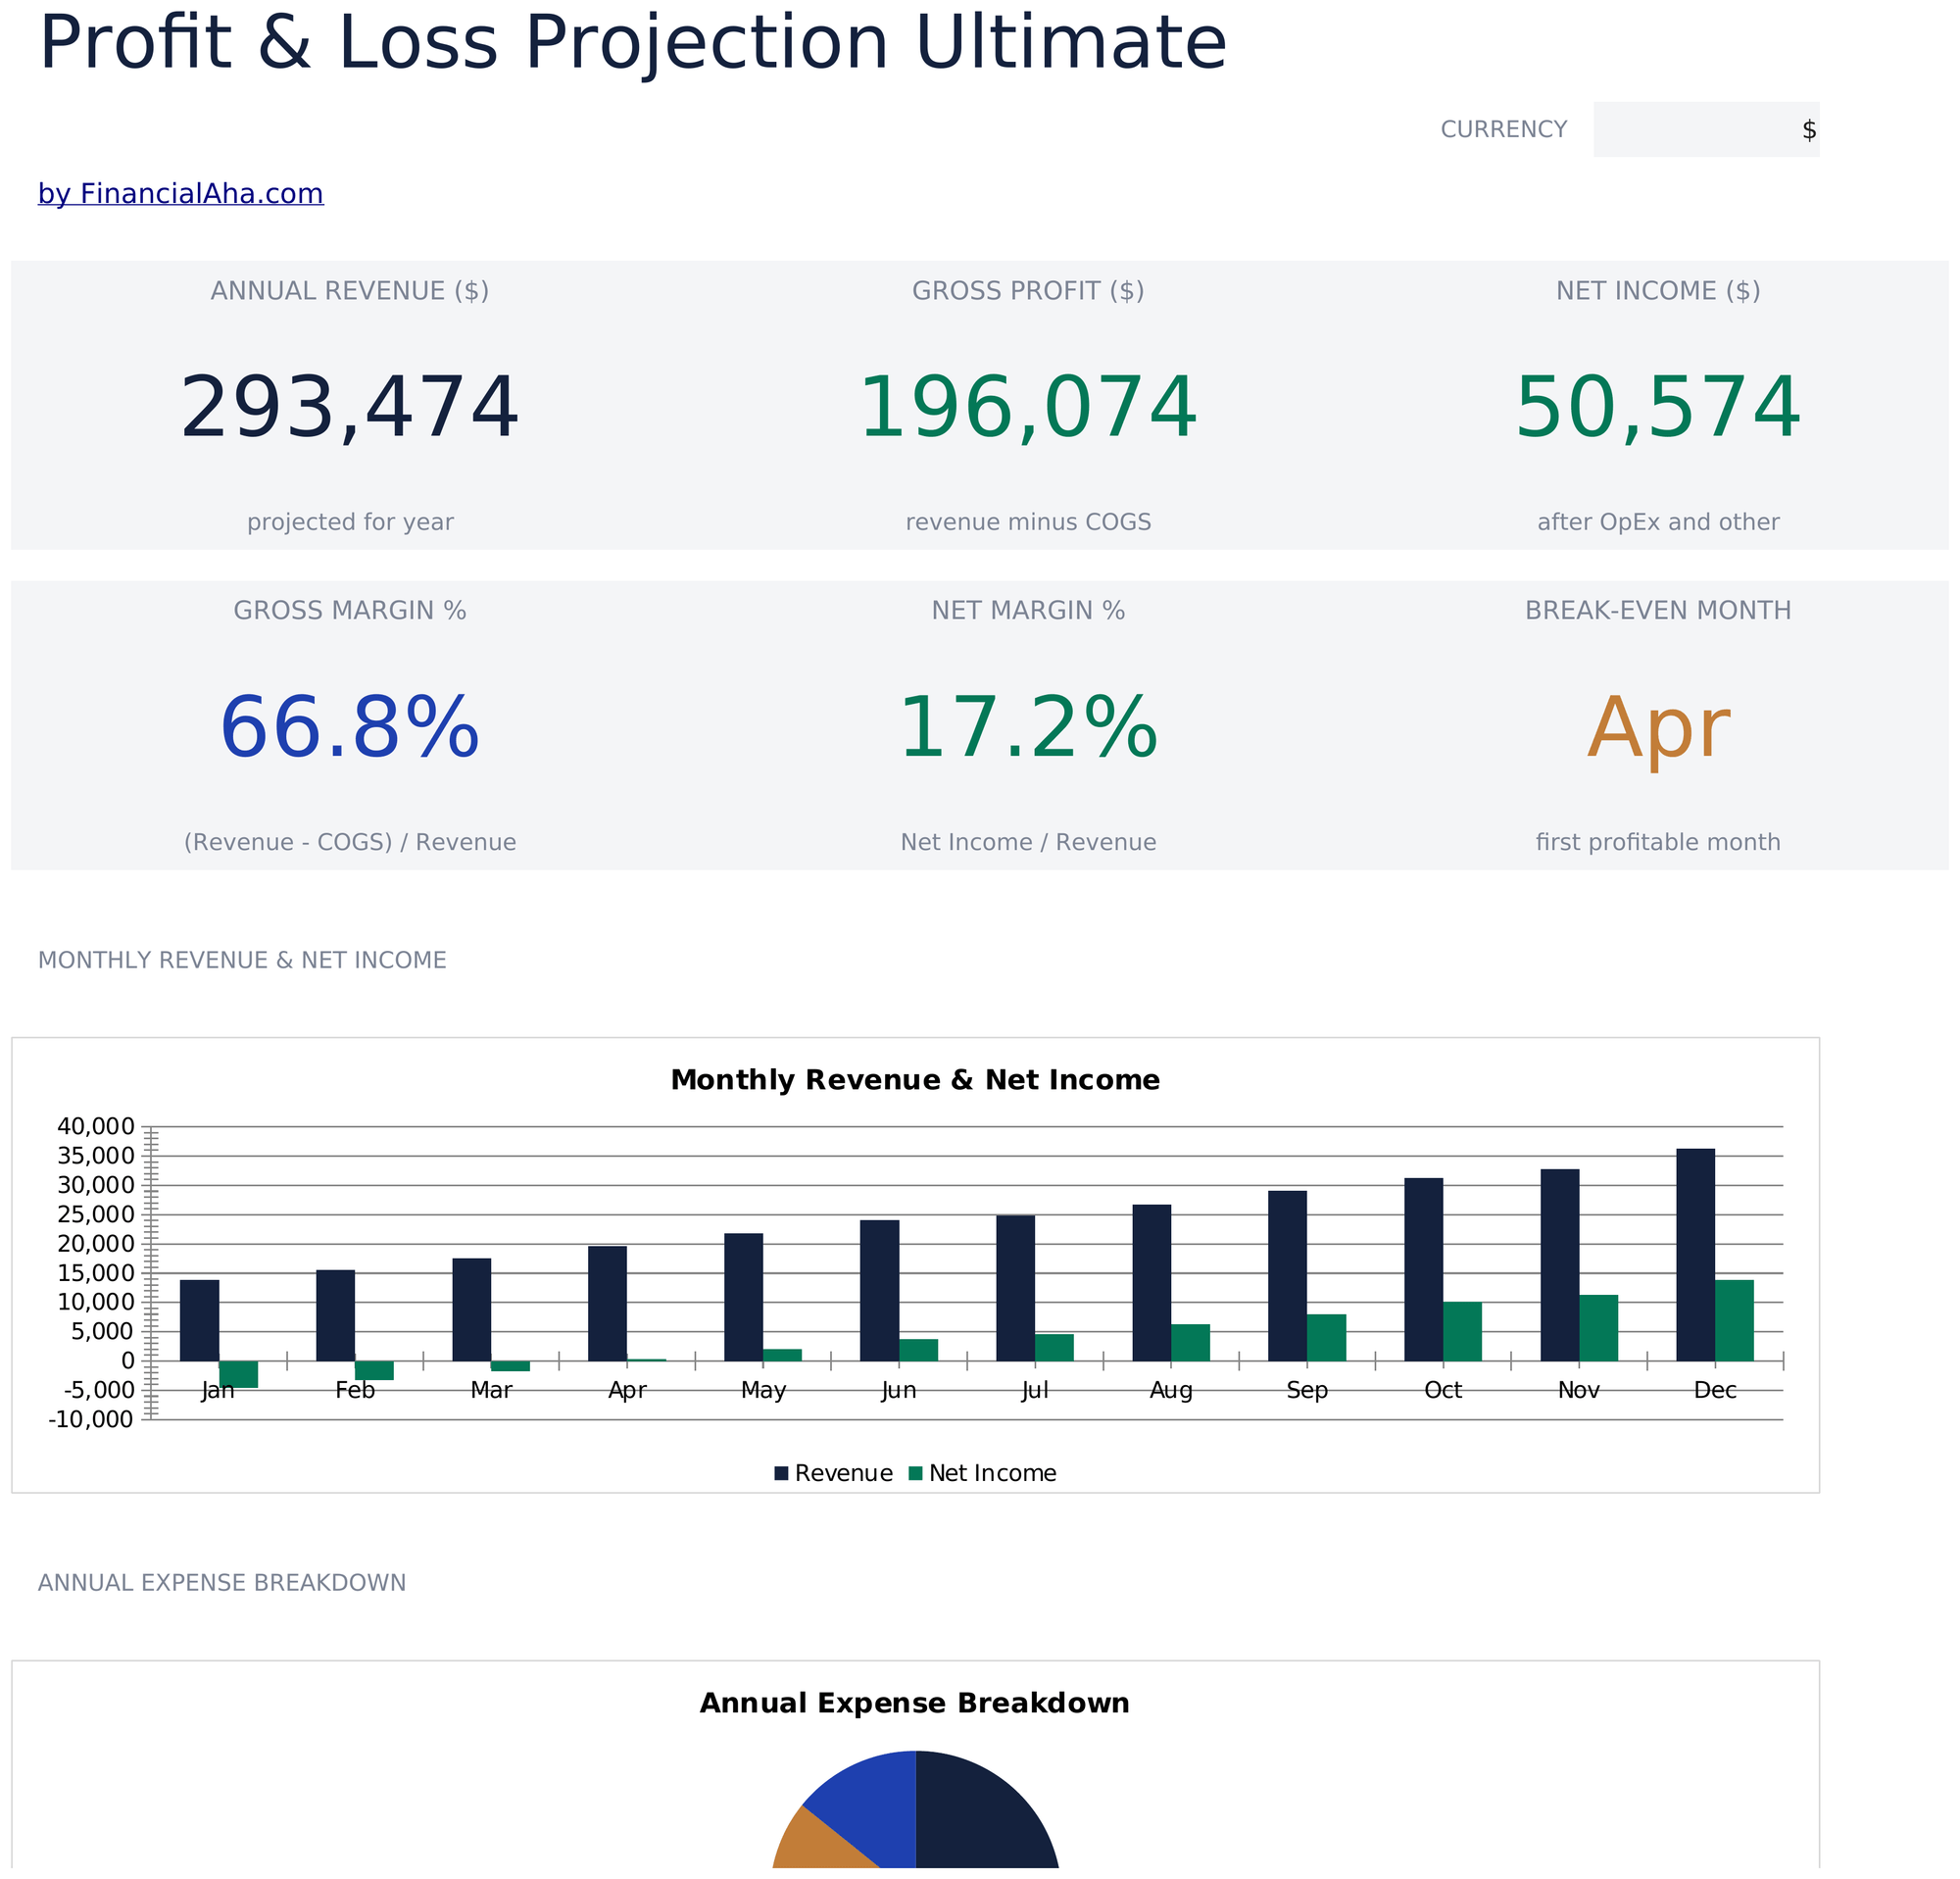1960x1879 pixels.
Task: Click the GROSS PROFIT ($) heading
Action: click(x=1028, y=291)
